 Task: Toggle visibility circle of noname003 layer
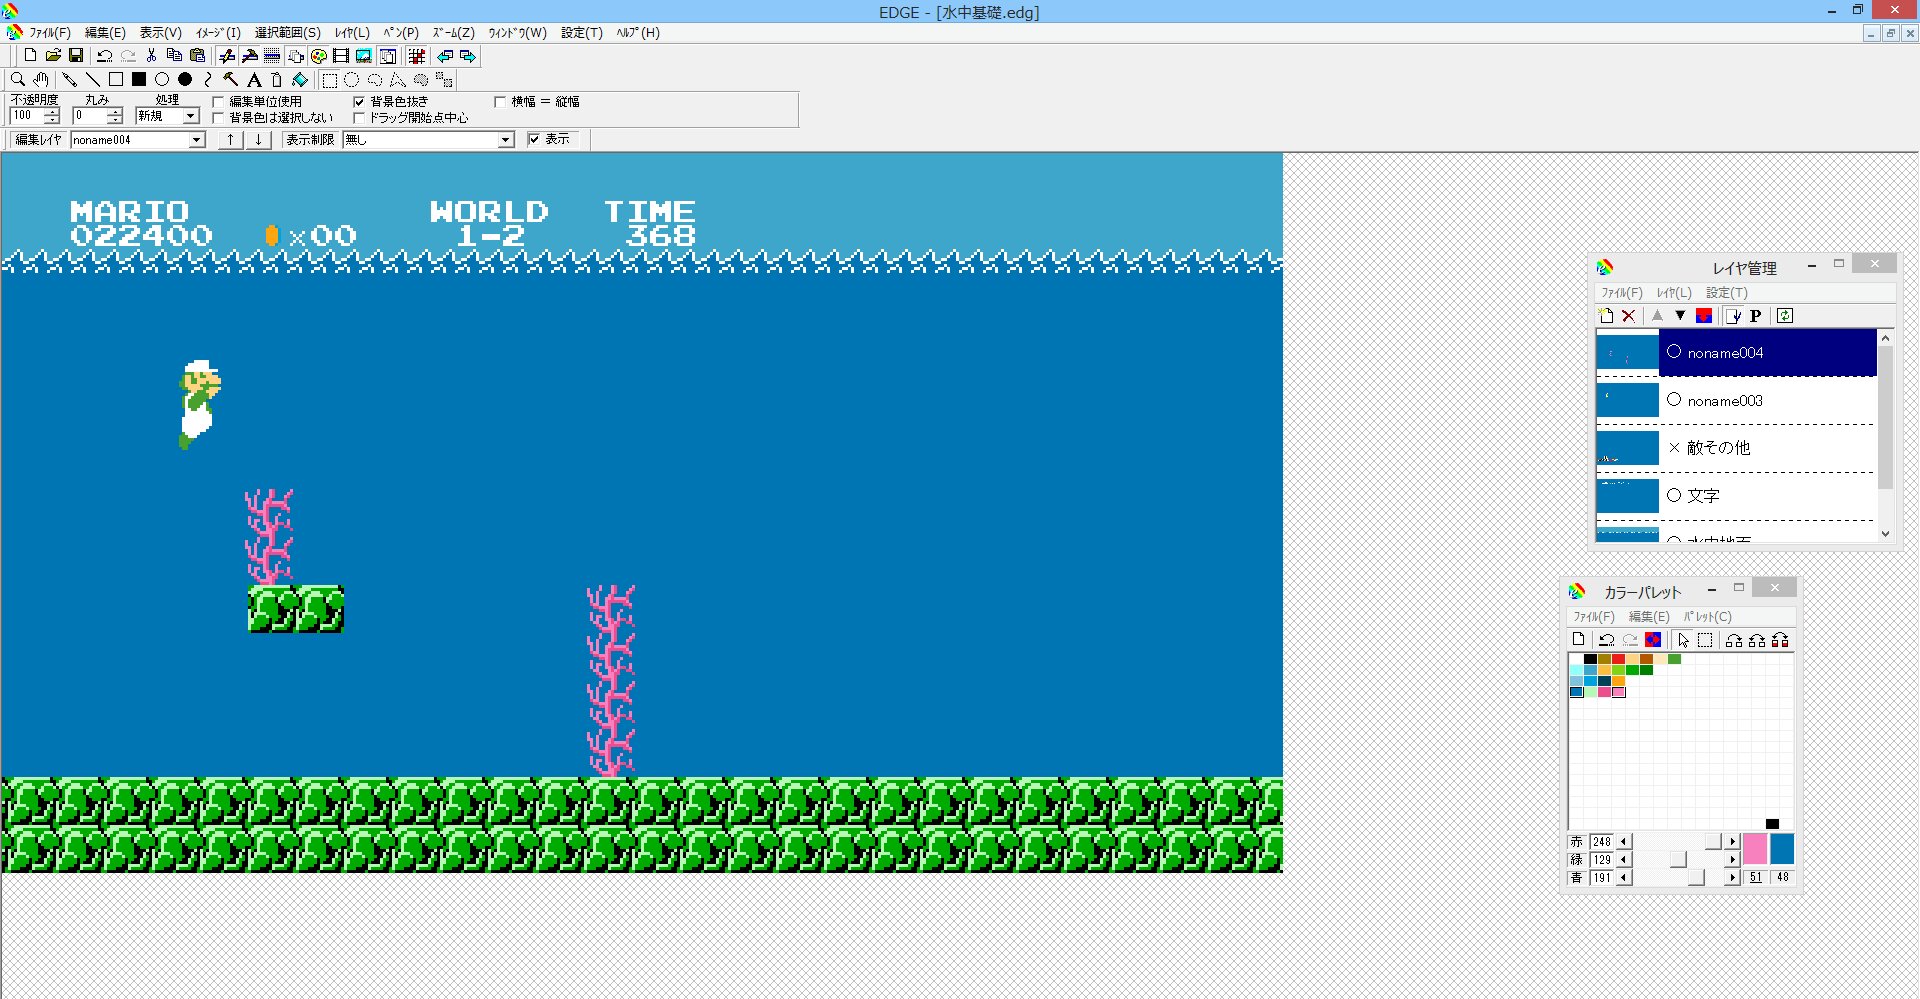(x=1674, y=400)
